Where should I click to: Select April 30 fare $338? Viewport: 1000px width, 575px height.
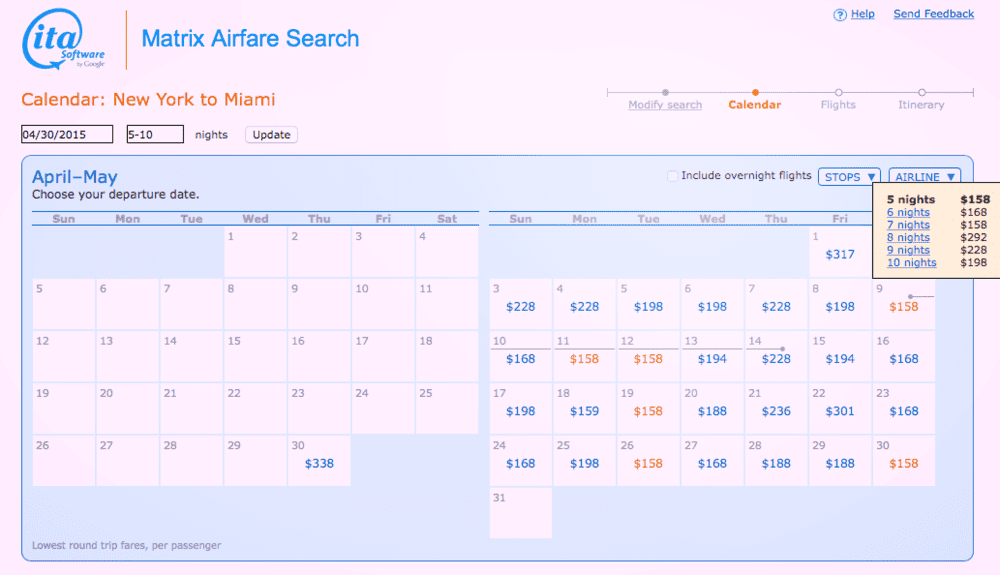click(319, 463)
